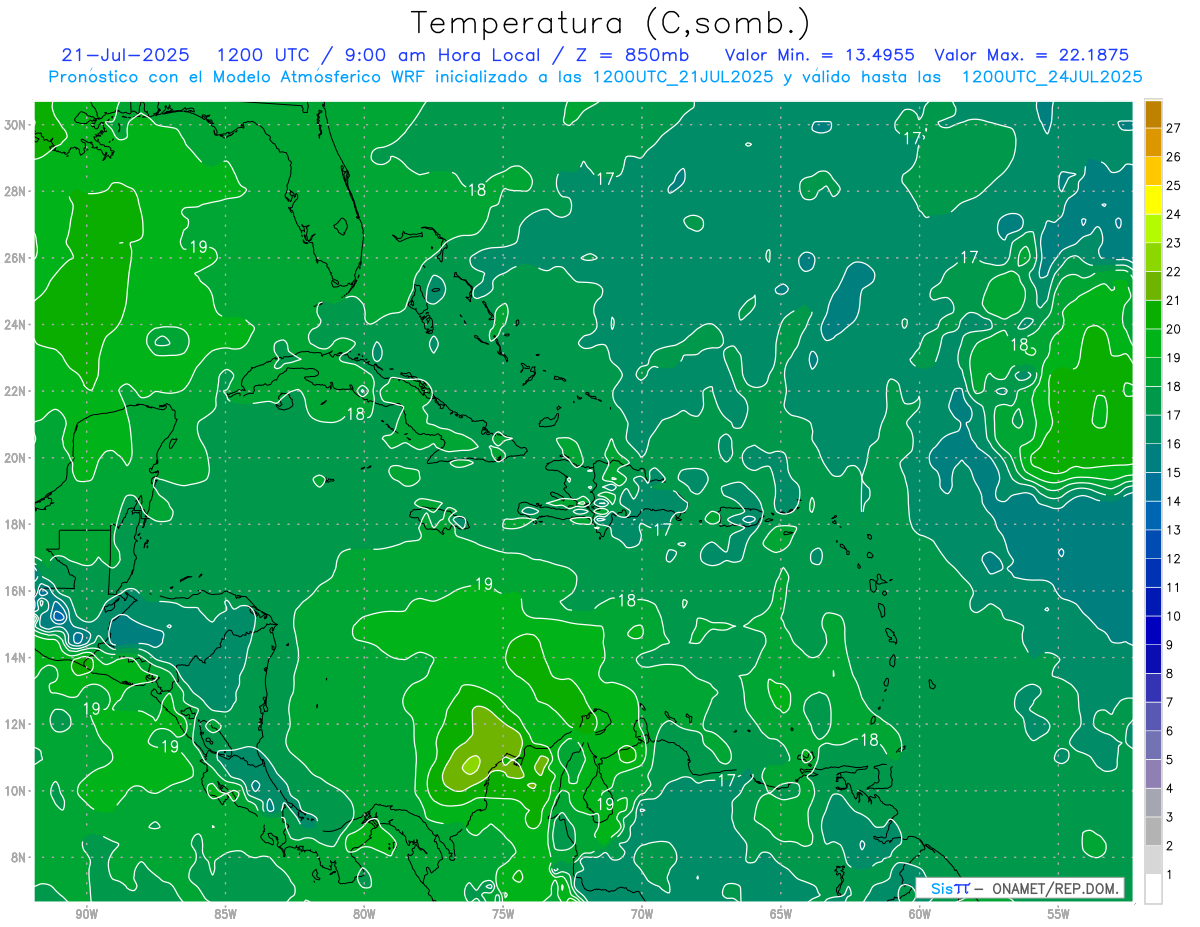The width and height of the screenshot is (1200, 927).
Task: Click the bright yellow legend swatch near 24
Action: [1153, 199]
